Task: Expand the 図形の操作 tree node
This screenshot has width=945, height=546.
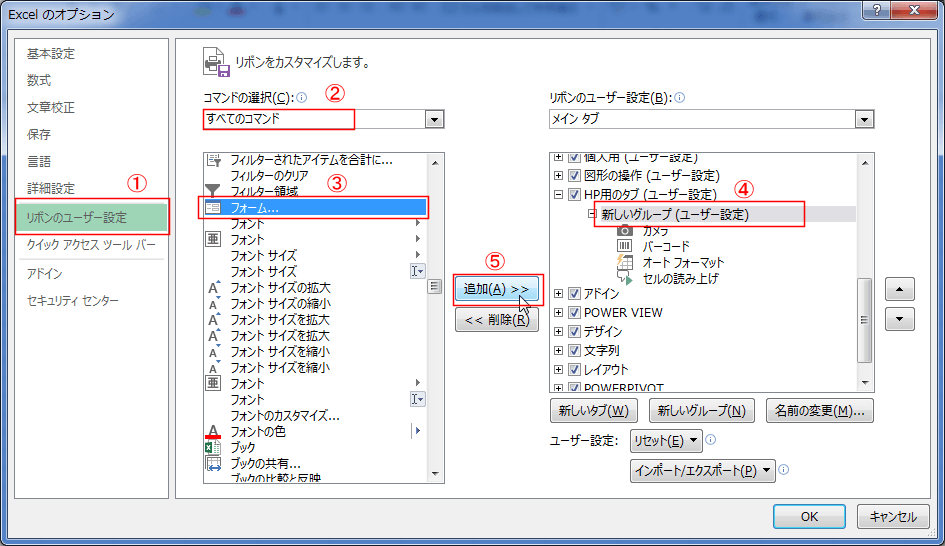Action: pyautogui.click(x=558, y=175)
